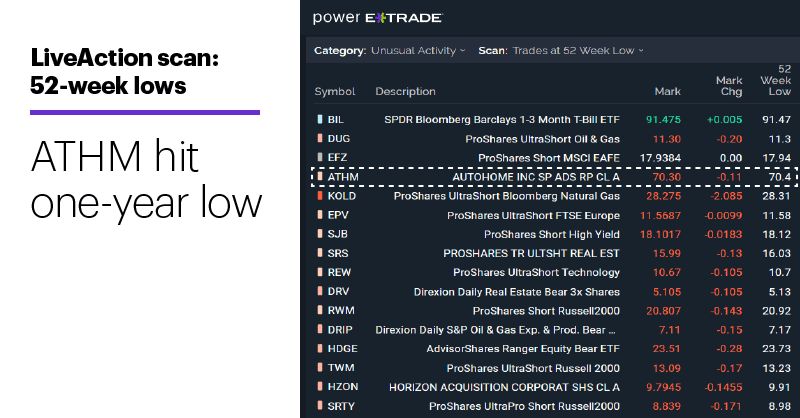The image size is (800, 418).
Task: Click the color marker beside SRTY
Action: click(320, 406)
